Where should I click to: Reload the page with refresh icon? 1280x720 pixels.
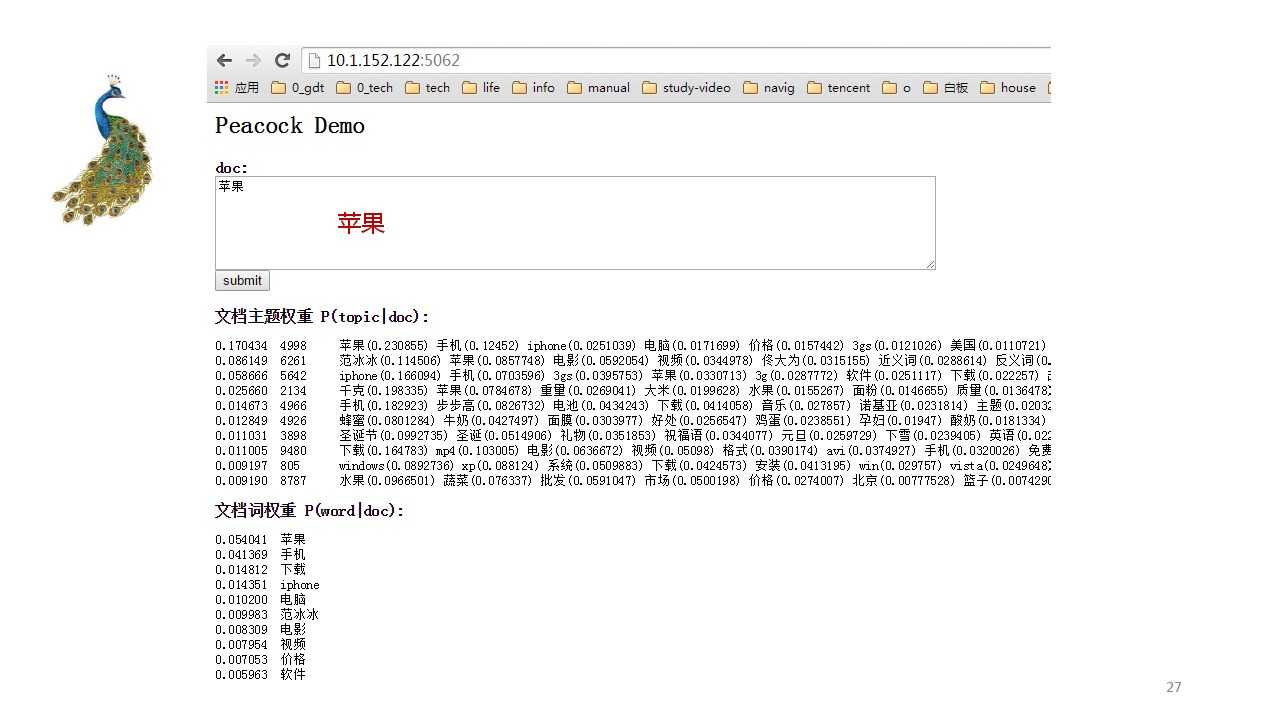coord(282,60)
